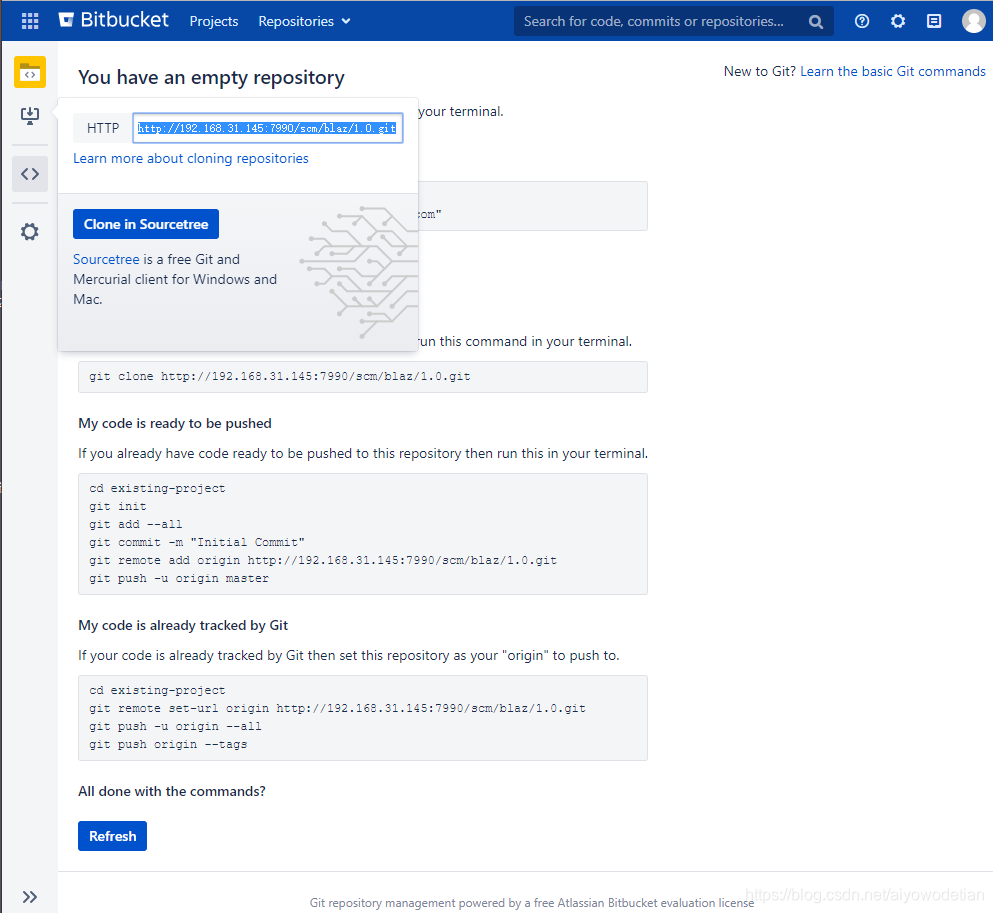
Task: Click 'You have an empty repository' heading
Action: point(211,77)
